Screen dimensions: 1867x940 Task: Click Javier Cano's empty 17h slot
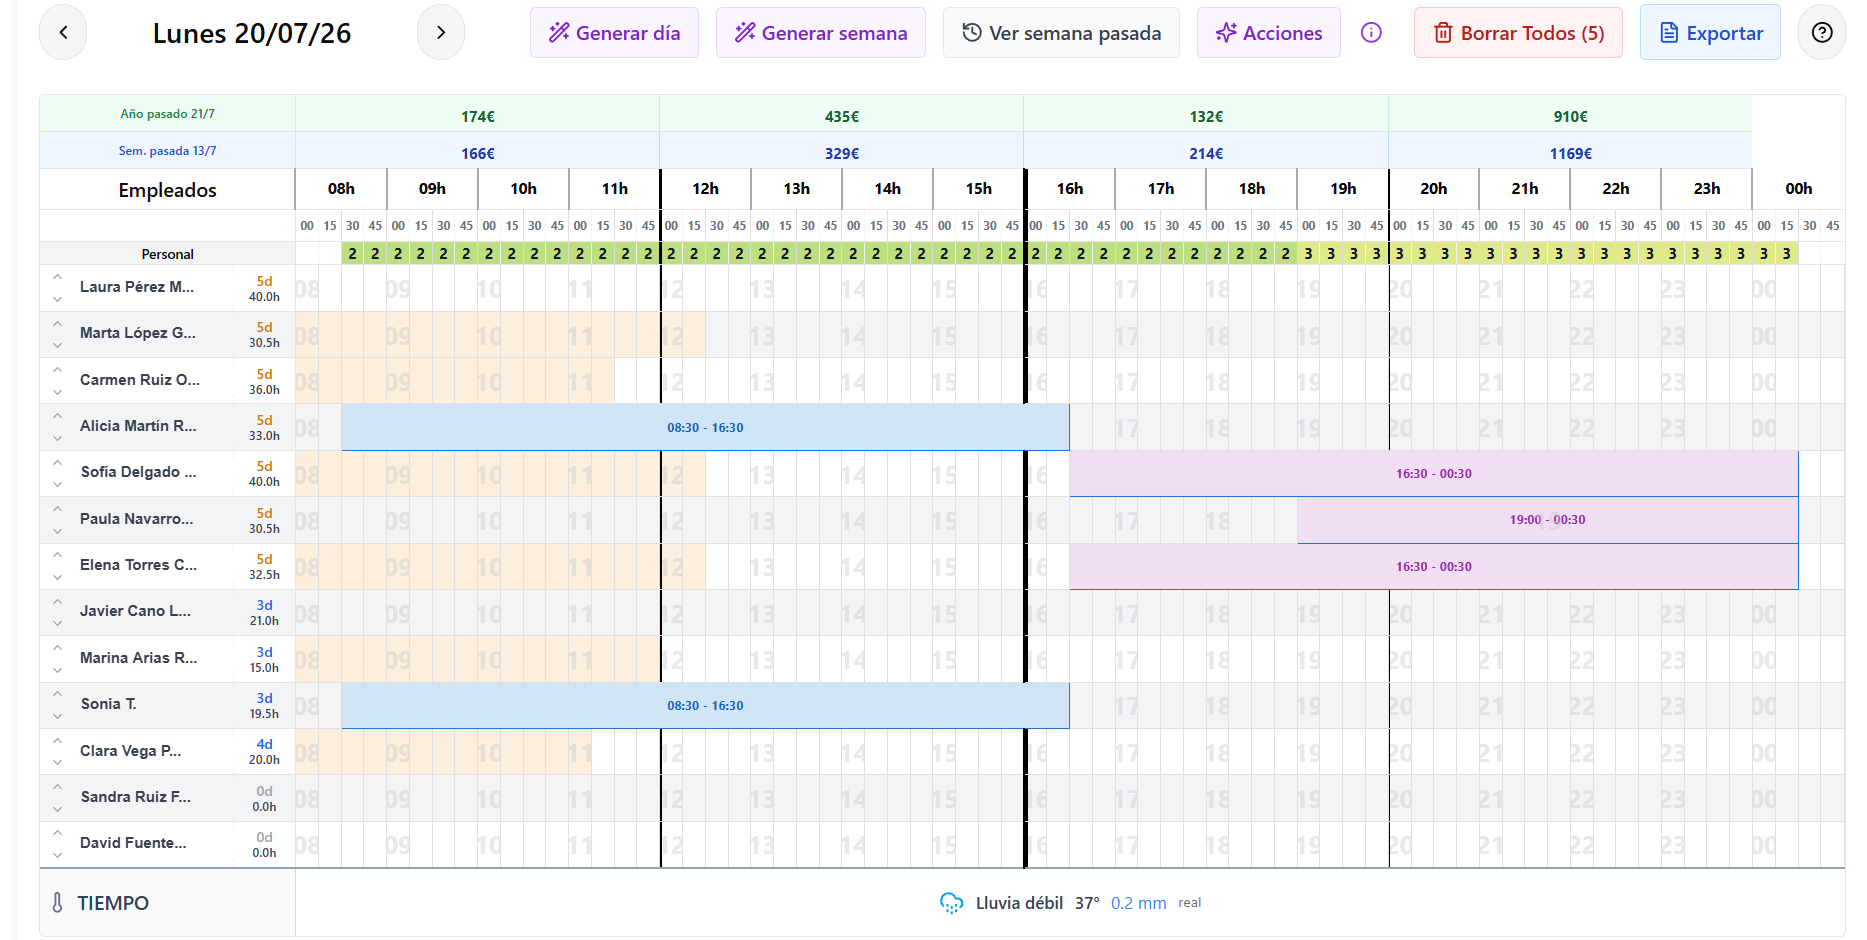coord(1161,612)
